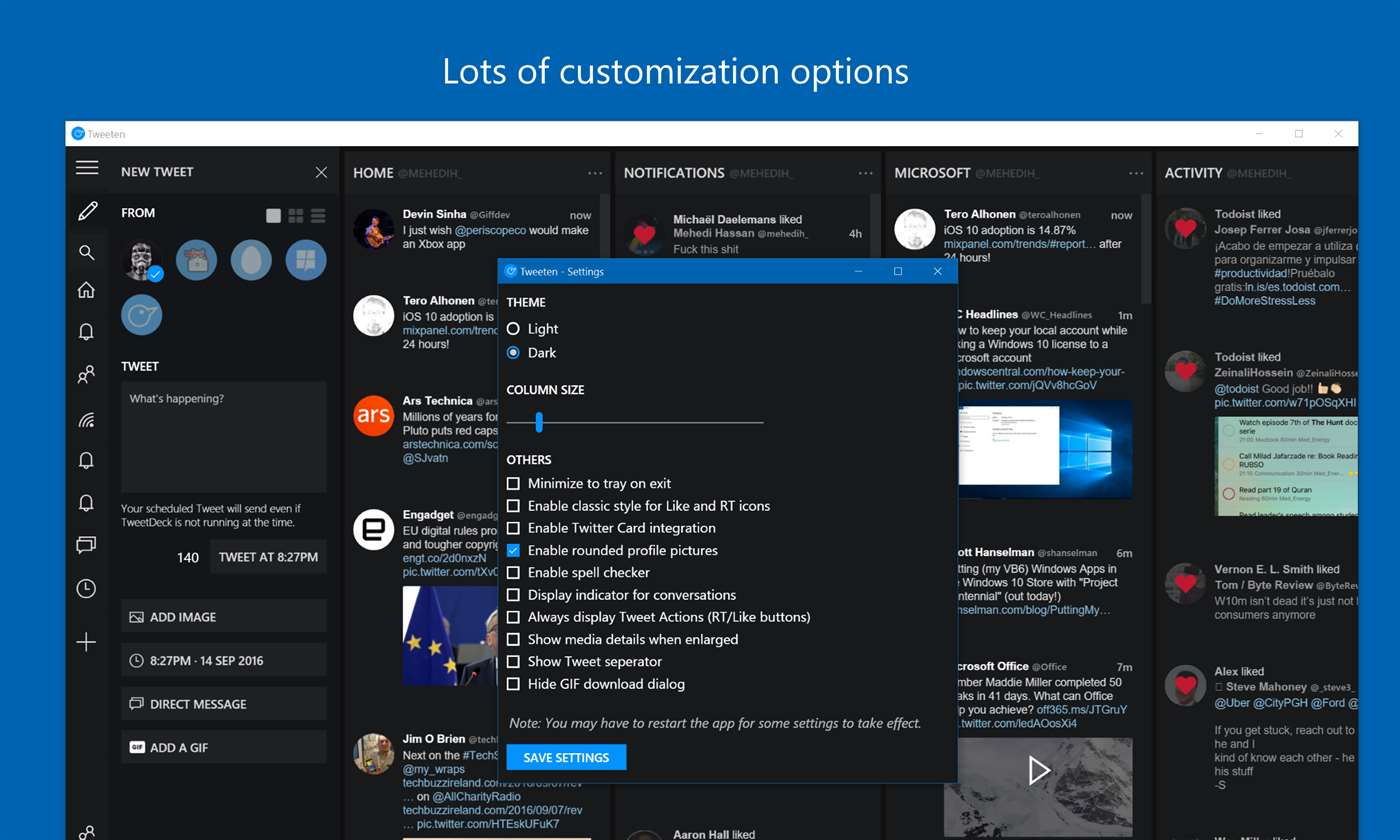Select the list account view icon
Screen dimensions: 1400x840
point(318,215)
